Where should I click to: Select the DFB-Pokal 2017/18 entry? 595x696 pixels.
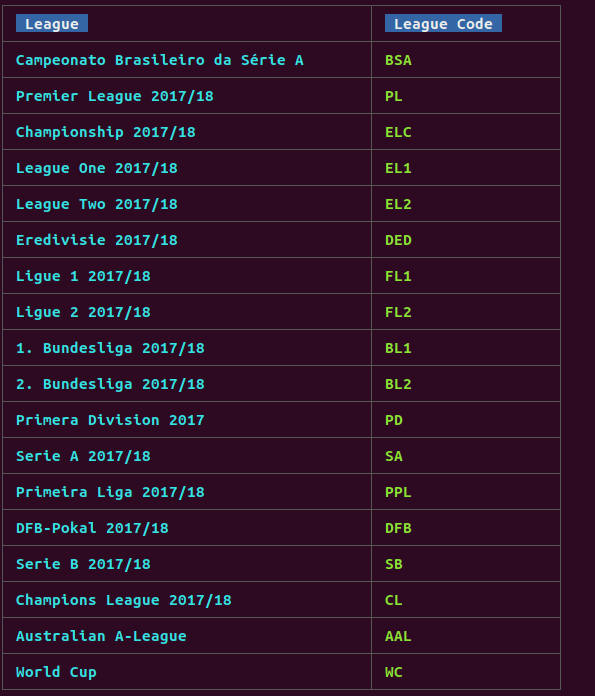pyautogui.click(x=92, y=528)
